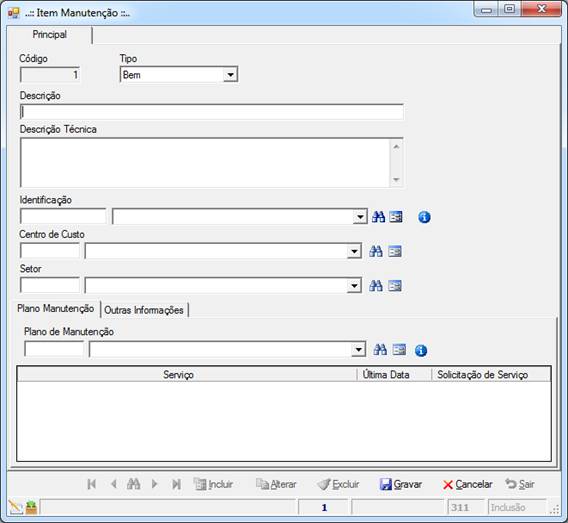The height and width of the screenshot is (523, 568).
Task: Open the form icon beside Setor
Action: tap(395, 286)
